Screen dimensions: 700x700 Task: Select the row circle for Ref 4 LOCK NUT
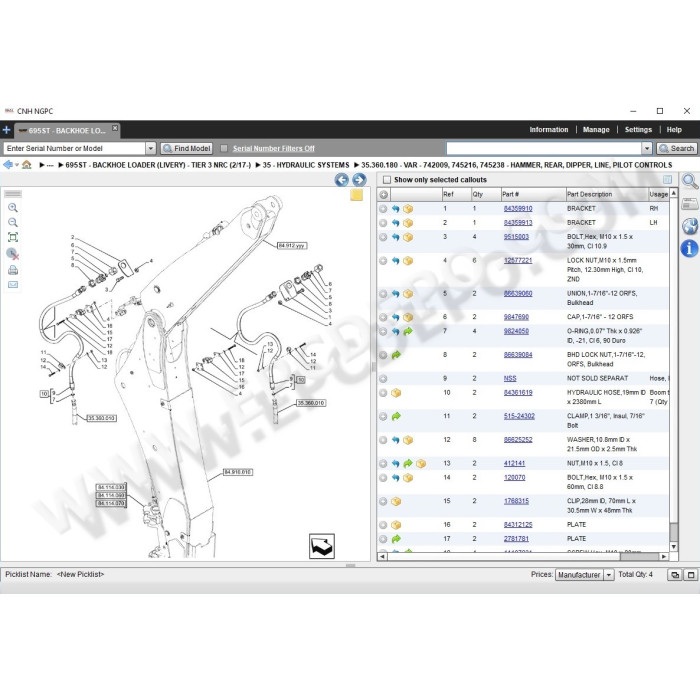coord(383,261)
